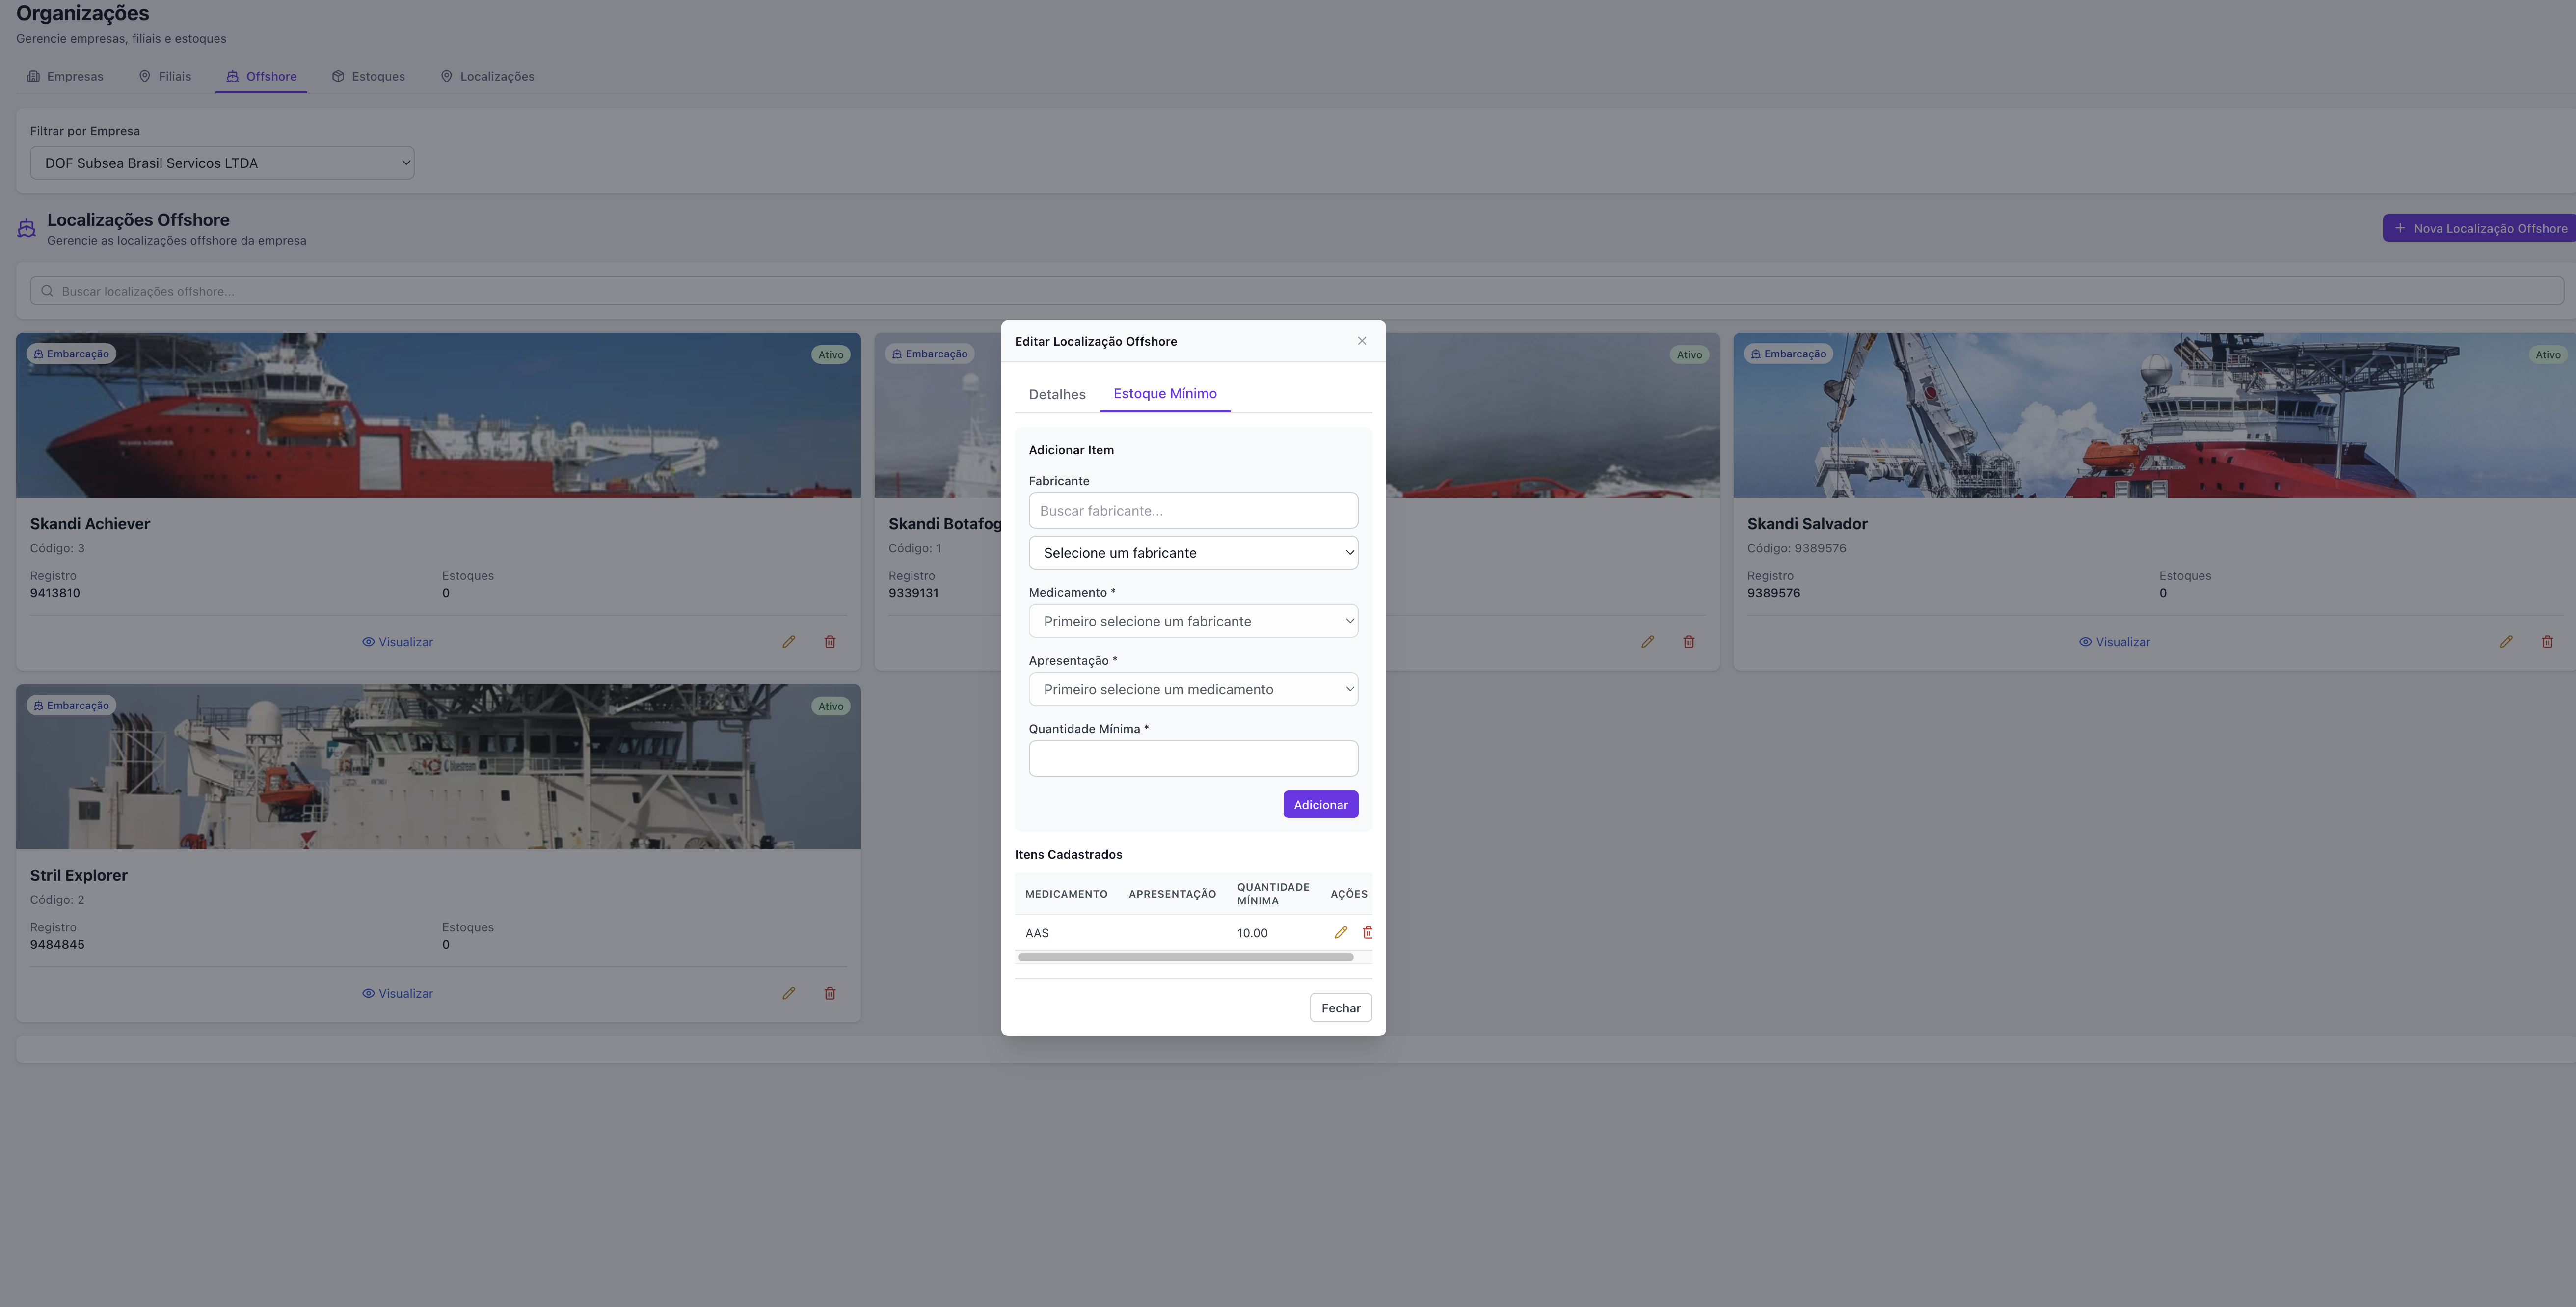Edit the Skandi Achiever card with the pencil icon

tap(789, 641)
